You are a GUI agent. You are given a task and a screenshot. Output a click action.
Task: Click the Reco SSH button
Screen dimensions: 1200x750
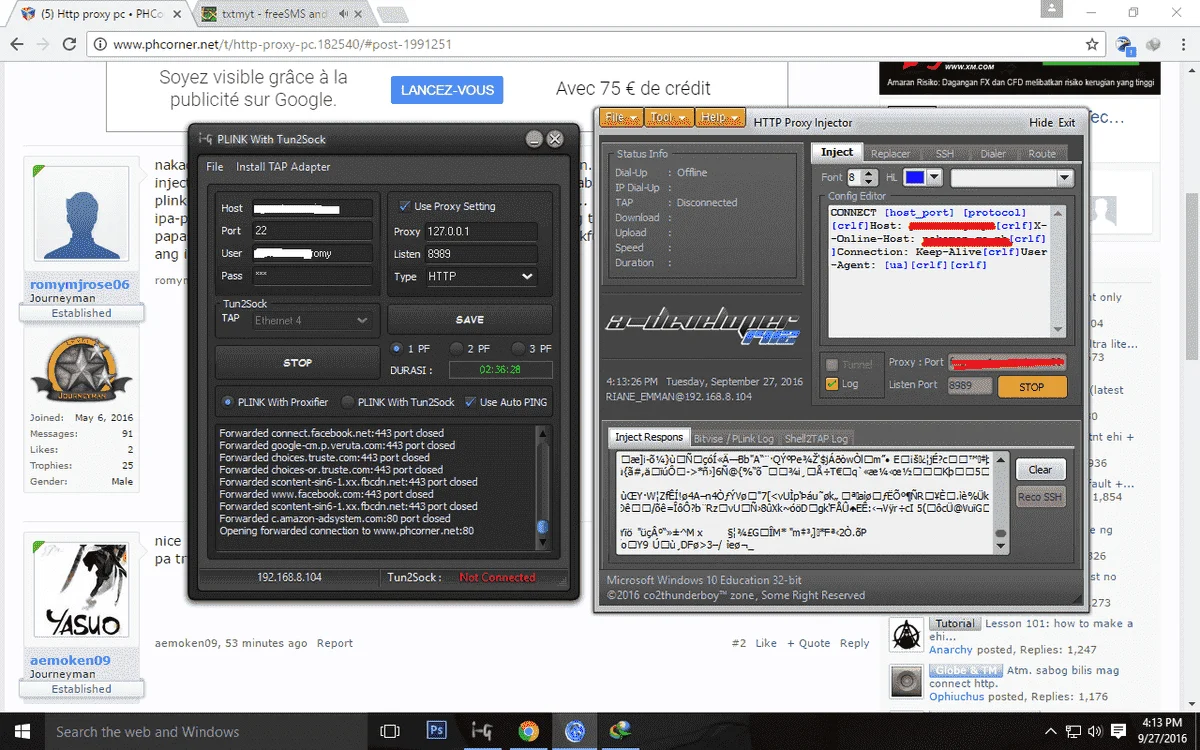pos(1040,497)
